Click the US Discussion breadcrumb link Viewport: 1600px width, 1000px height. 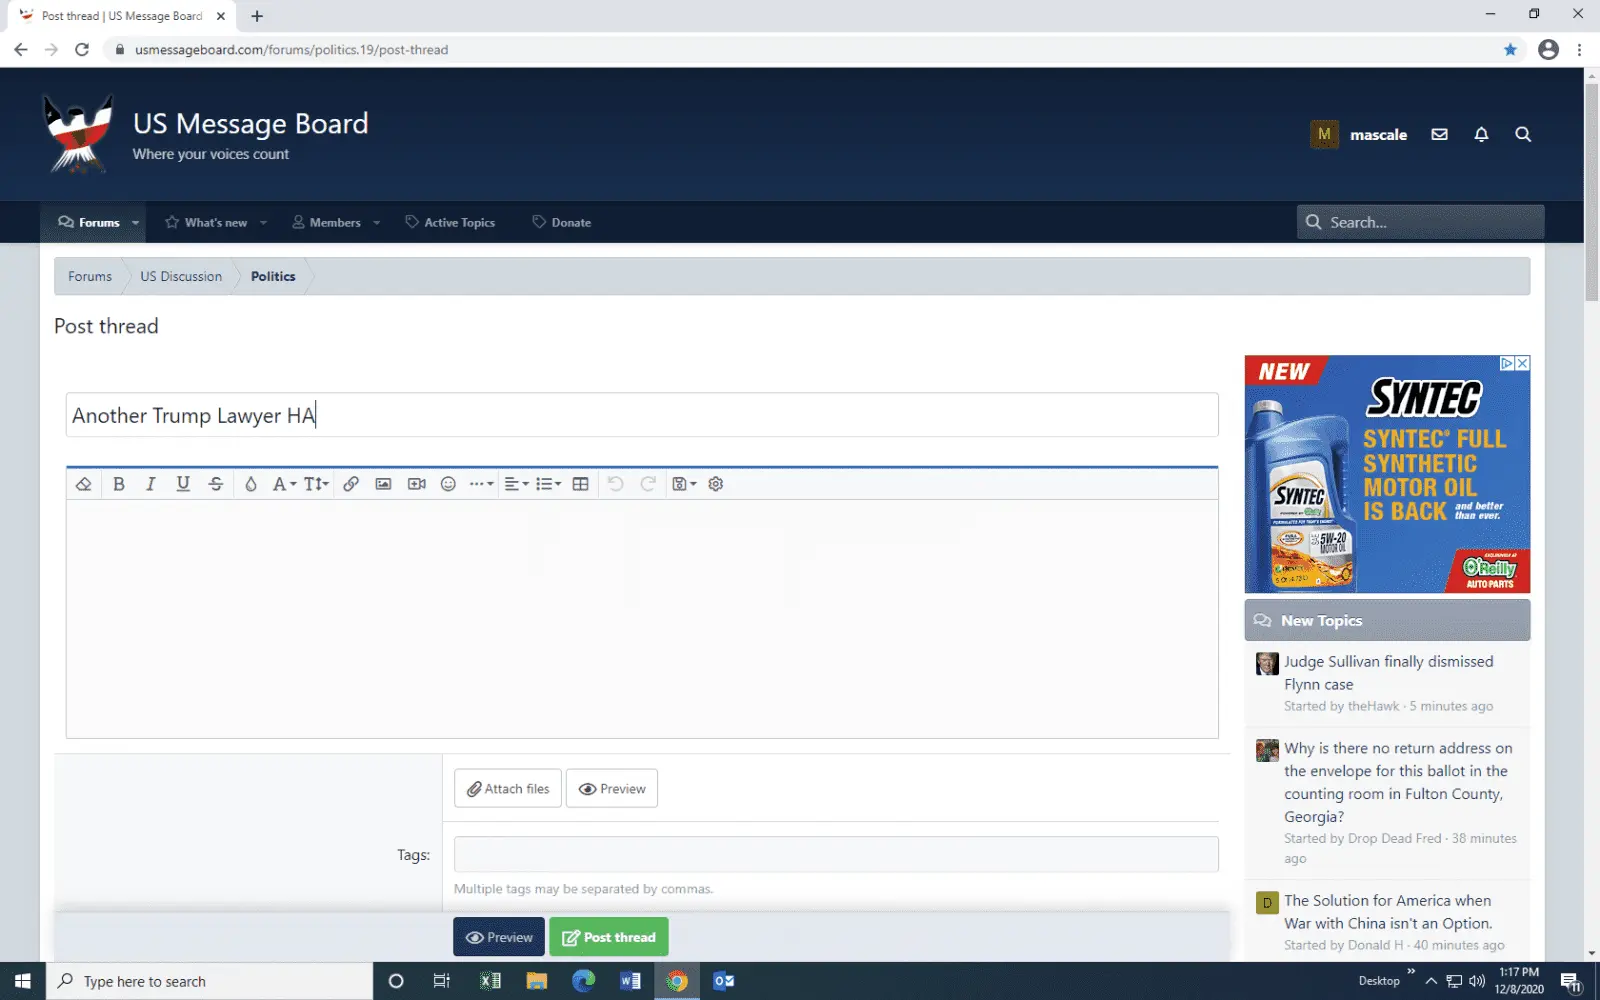tap(181, 276)
